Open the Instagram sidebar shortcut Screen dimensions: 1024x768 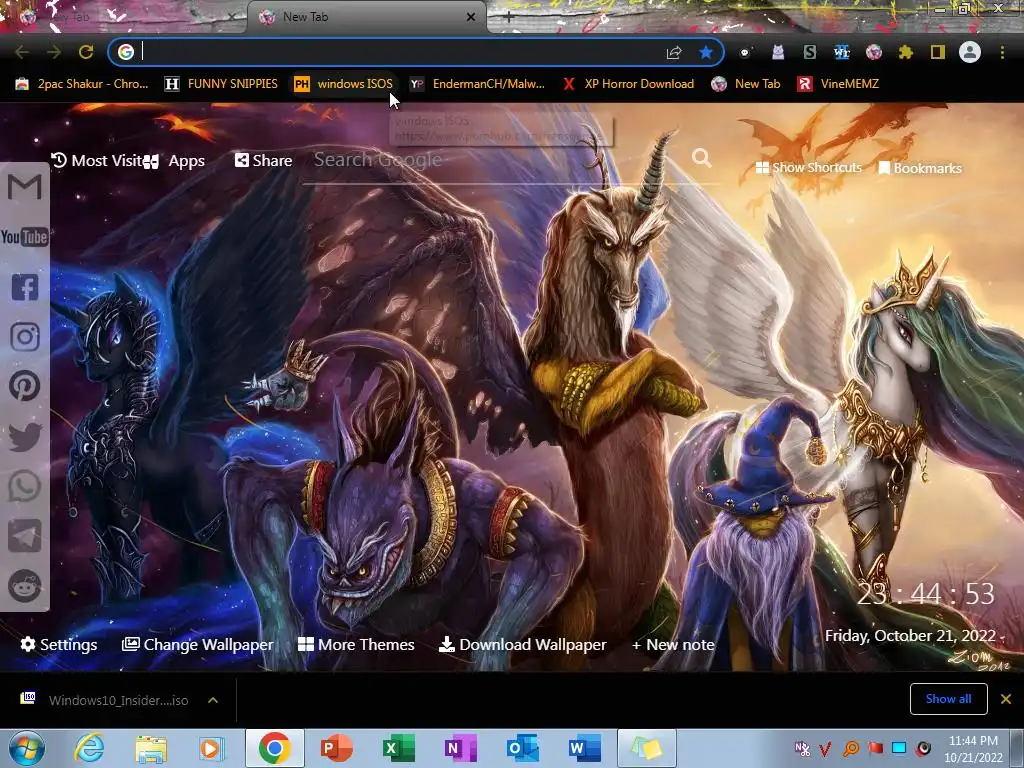point(25,337)
